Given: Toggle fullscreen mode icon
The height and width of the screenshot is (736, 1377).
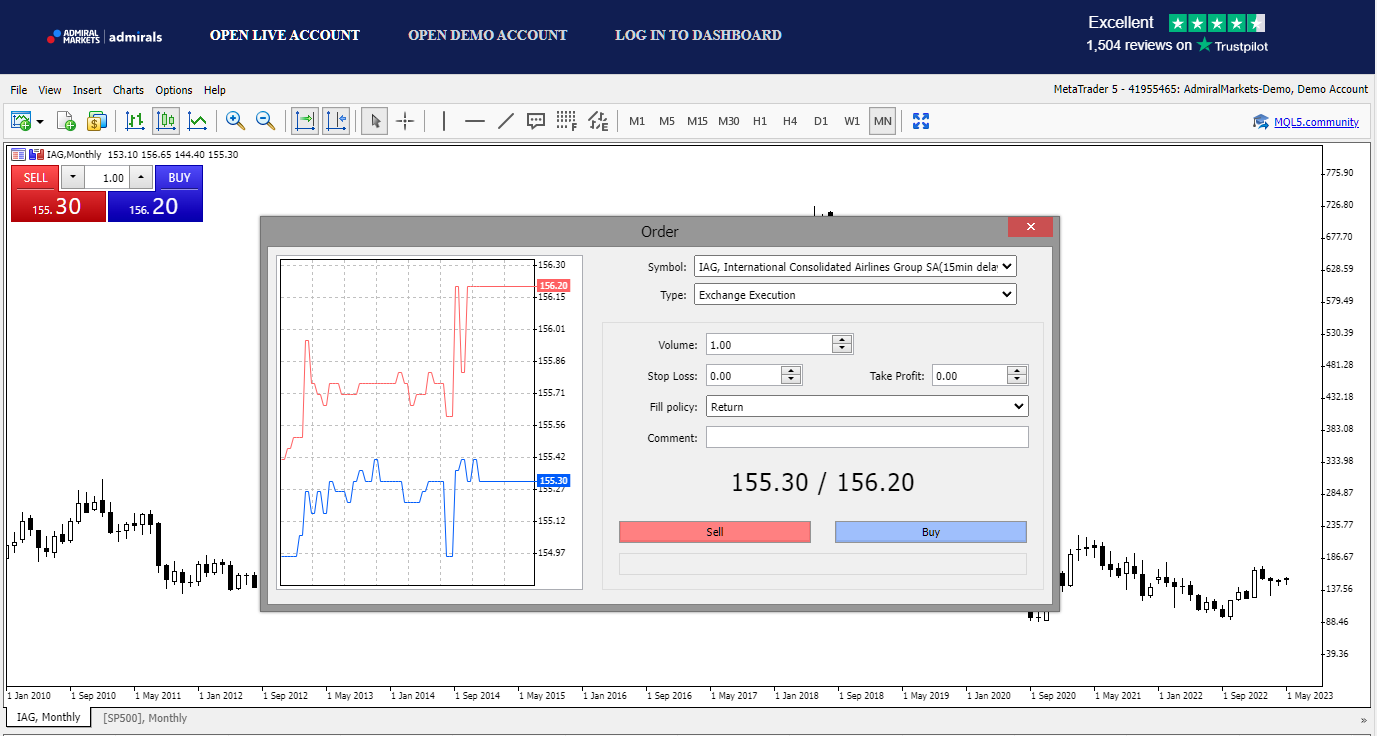Looking at the screenshot, I should coord(921,121).
